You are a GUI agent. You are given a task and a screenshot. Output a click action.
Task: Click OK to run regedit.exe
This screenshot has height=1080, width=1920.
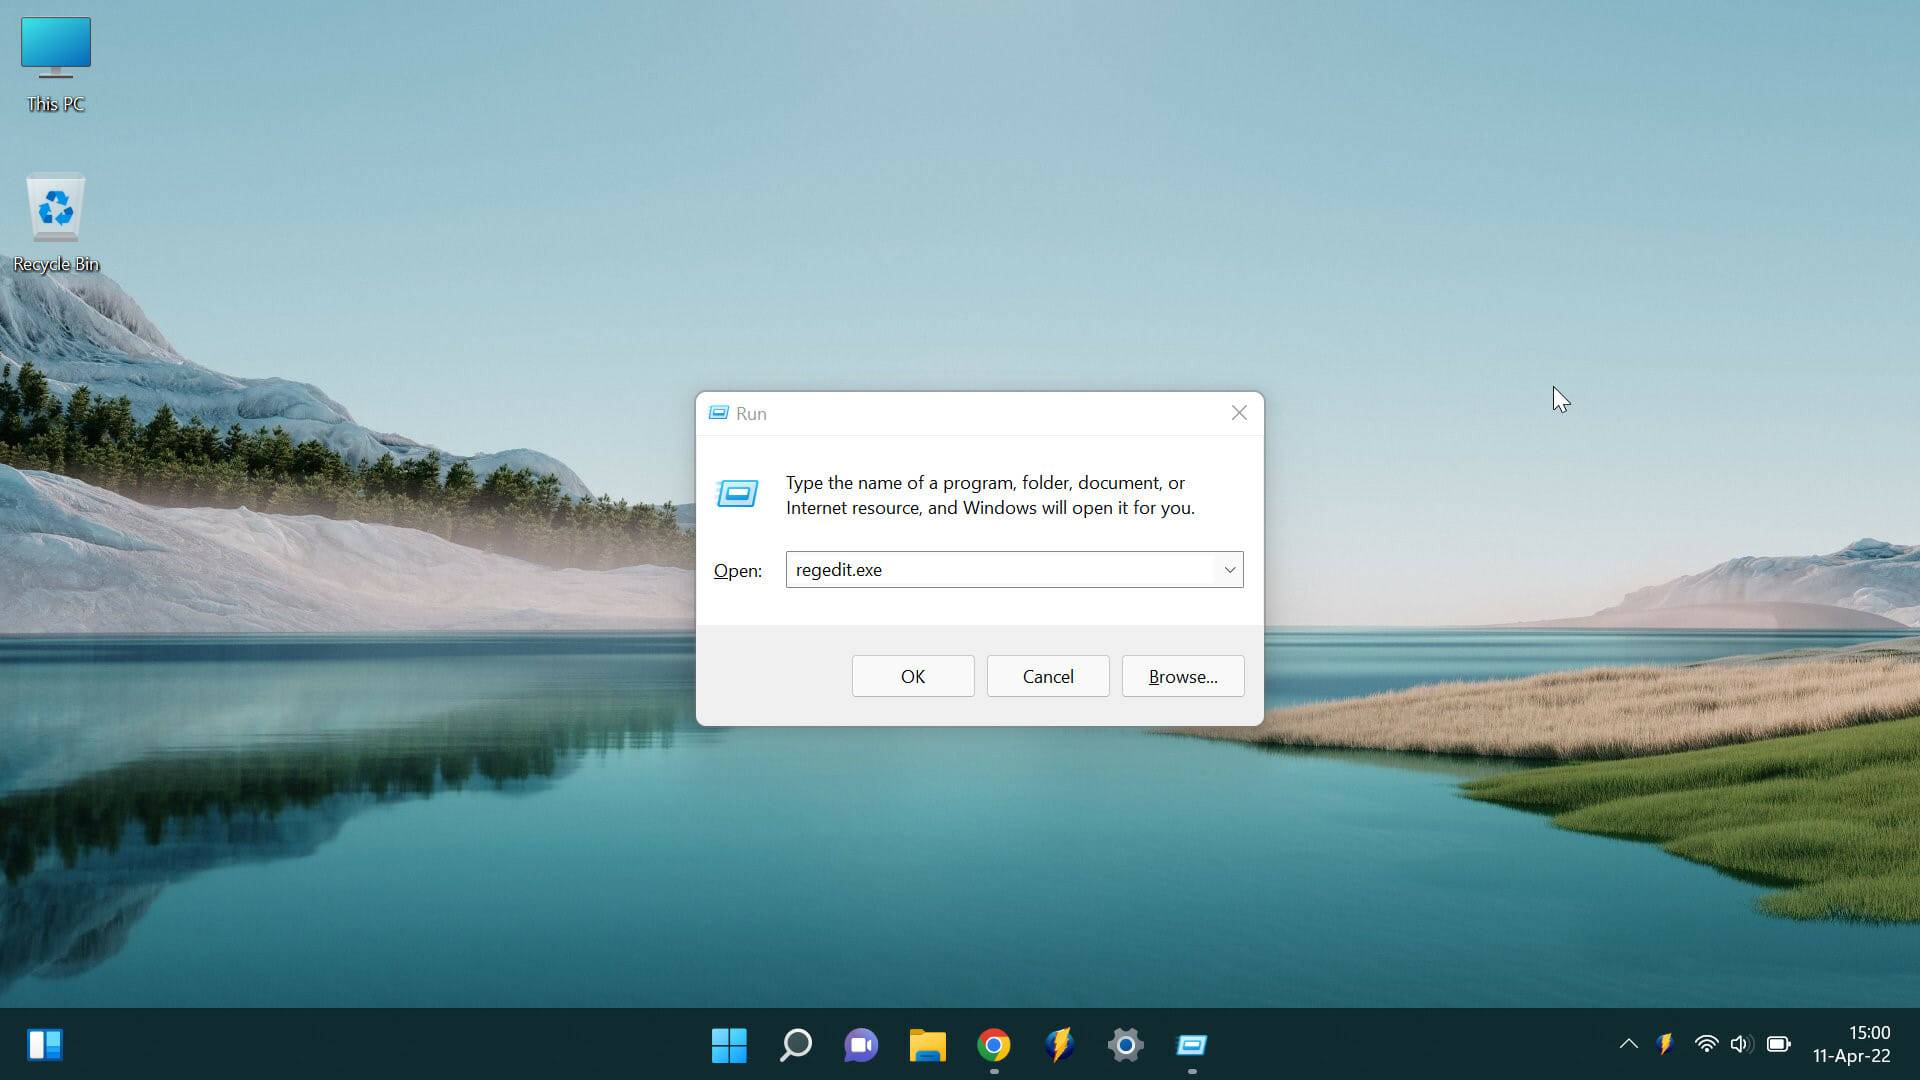pyautogui.click(x=912, y=676)
